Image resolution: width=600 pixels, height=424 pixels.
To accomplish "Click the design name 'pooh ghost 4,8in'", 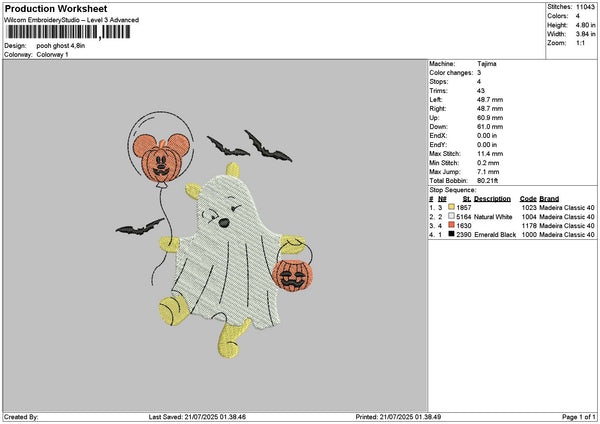I will click(x=61, y=46).
